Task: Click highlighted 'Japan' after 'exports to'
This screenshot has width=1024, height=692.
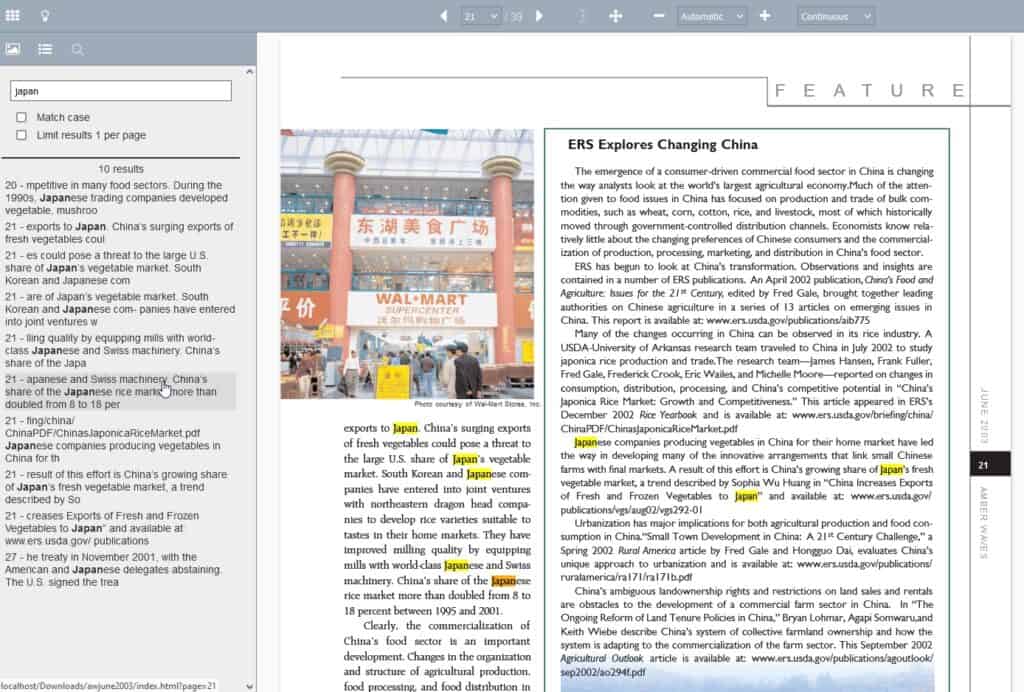Action: (x=406, y=428)
